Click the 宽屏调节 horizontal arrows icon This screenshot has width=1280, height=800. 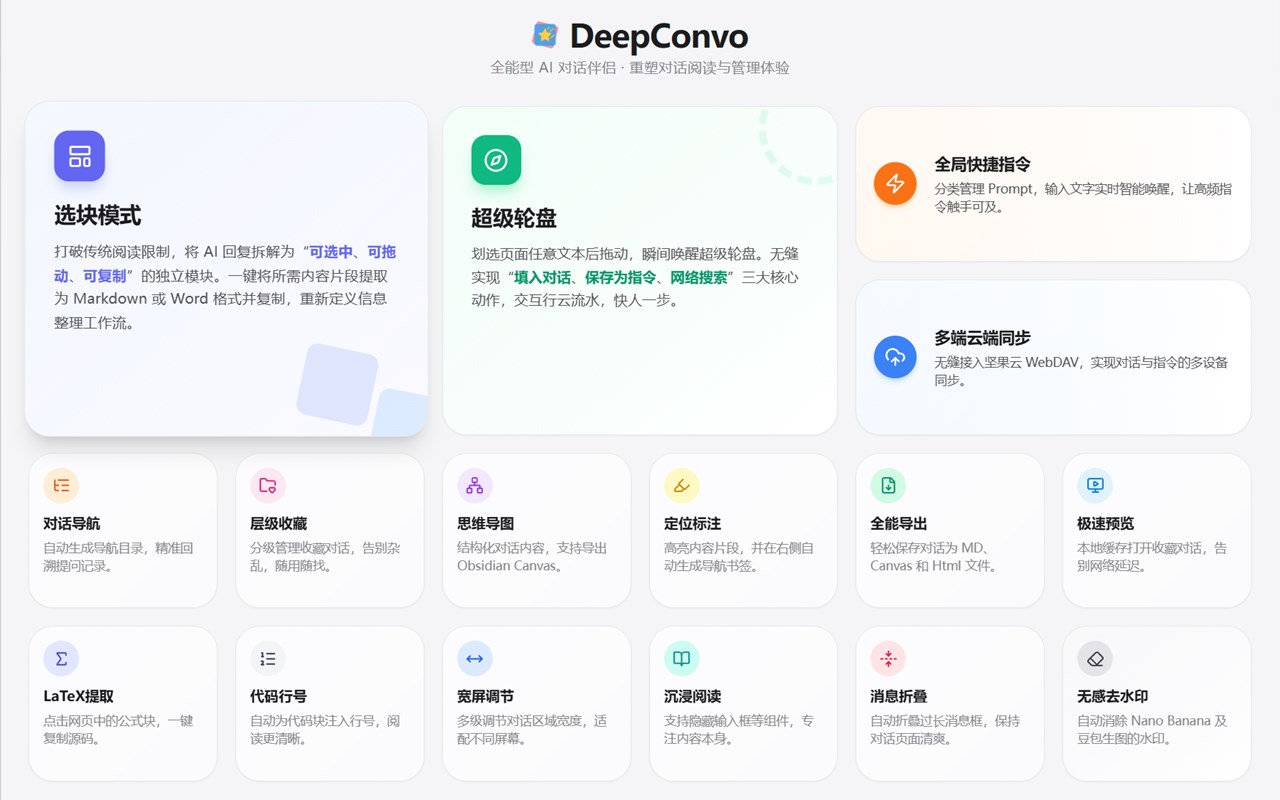pos(475,658)
